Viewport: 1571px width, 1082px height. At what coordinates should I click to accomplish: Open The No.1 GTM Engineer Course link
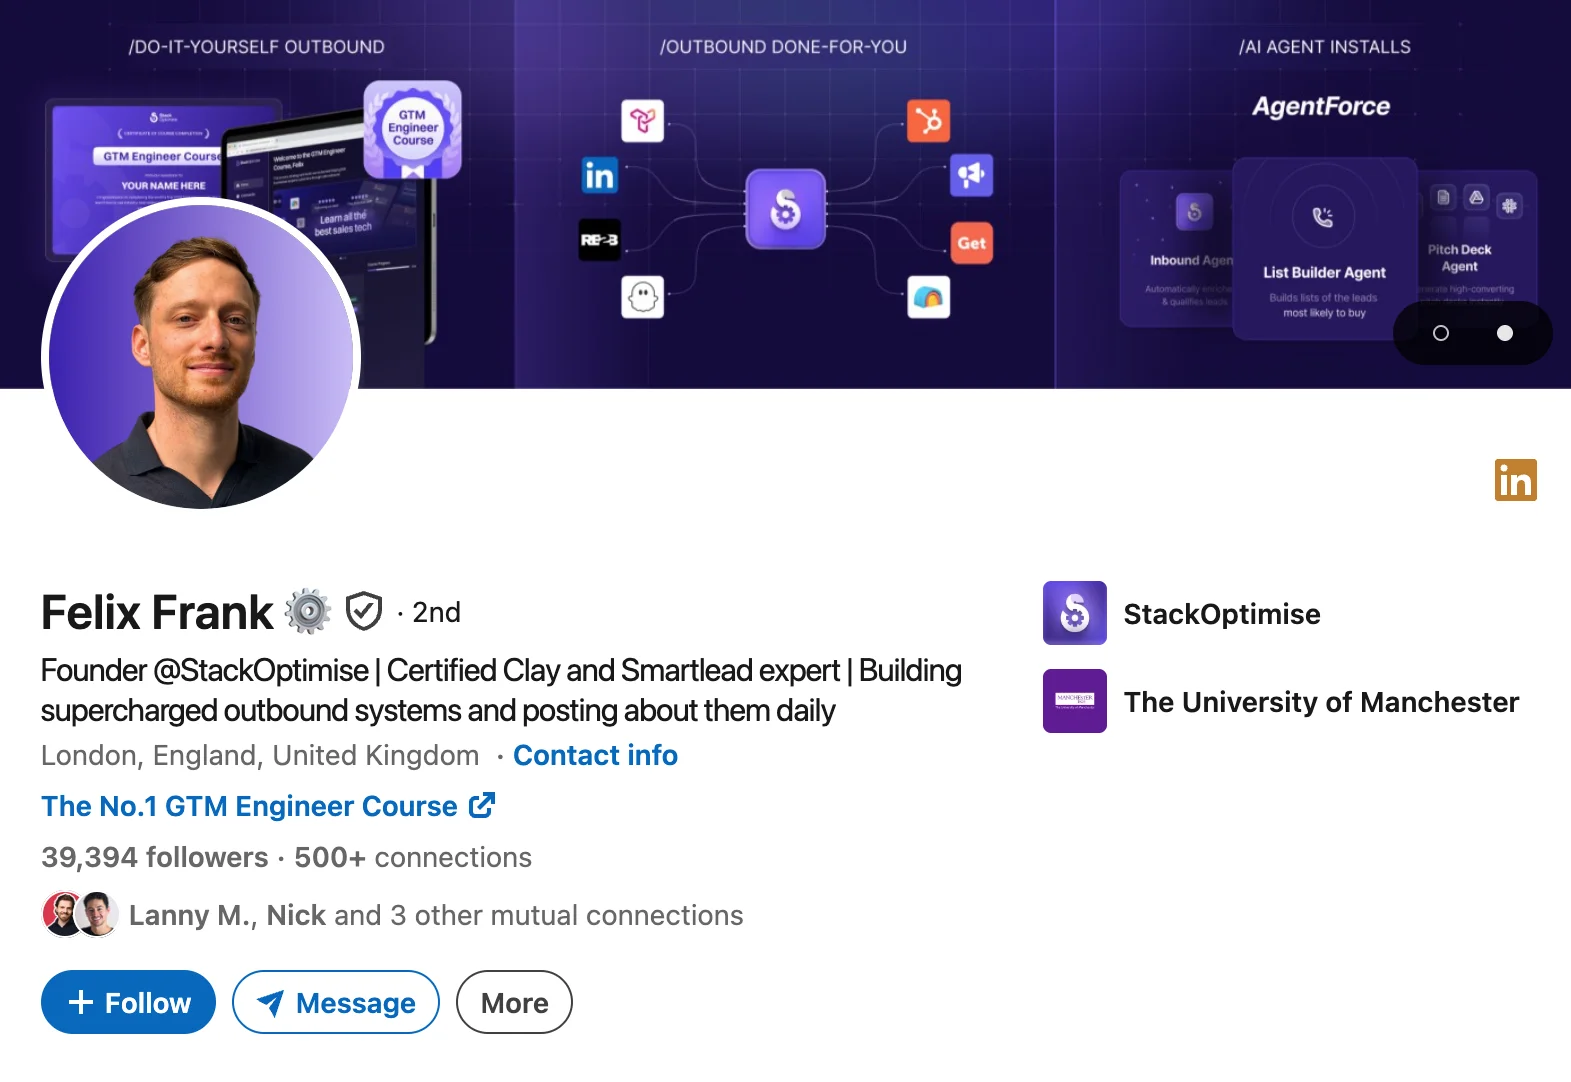point(268,806)
